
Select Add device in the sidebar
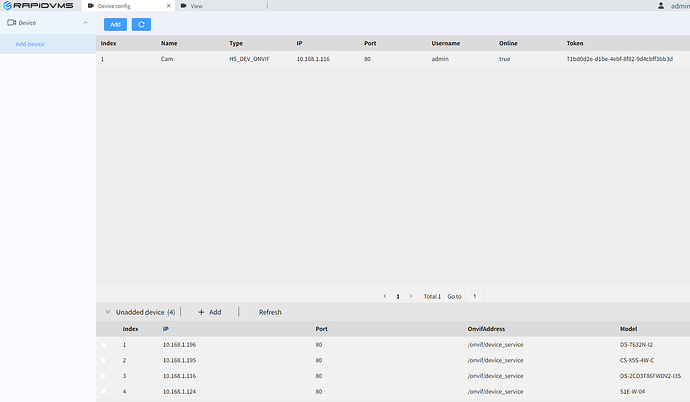tap(30, 44)
